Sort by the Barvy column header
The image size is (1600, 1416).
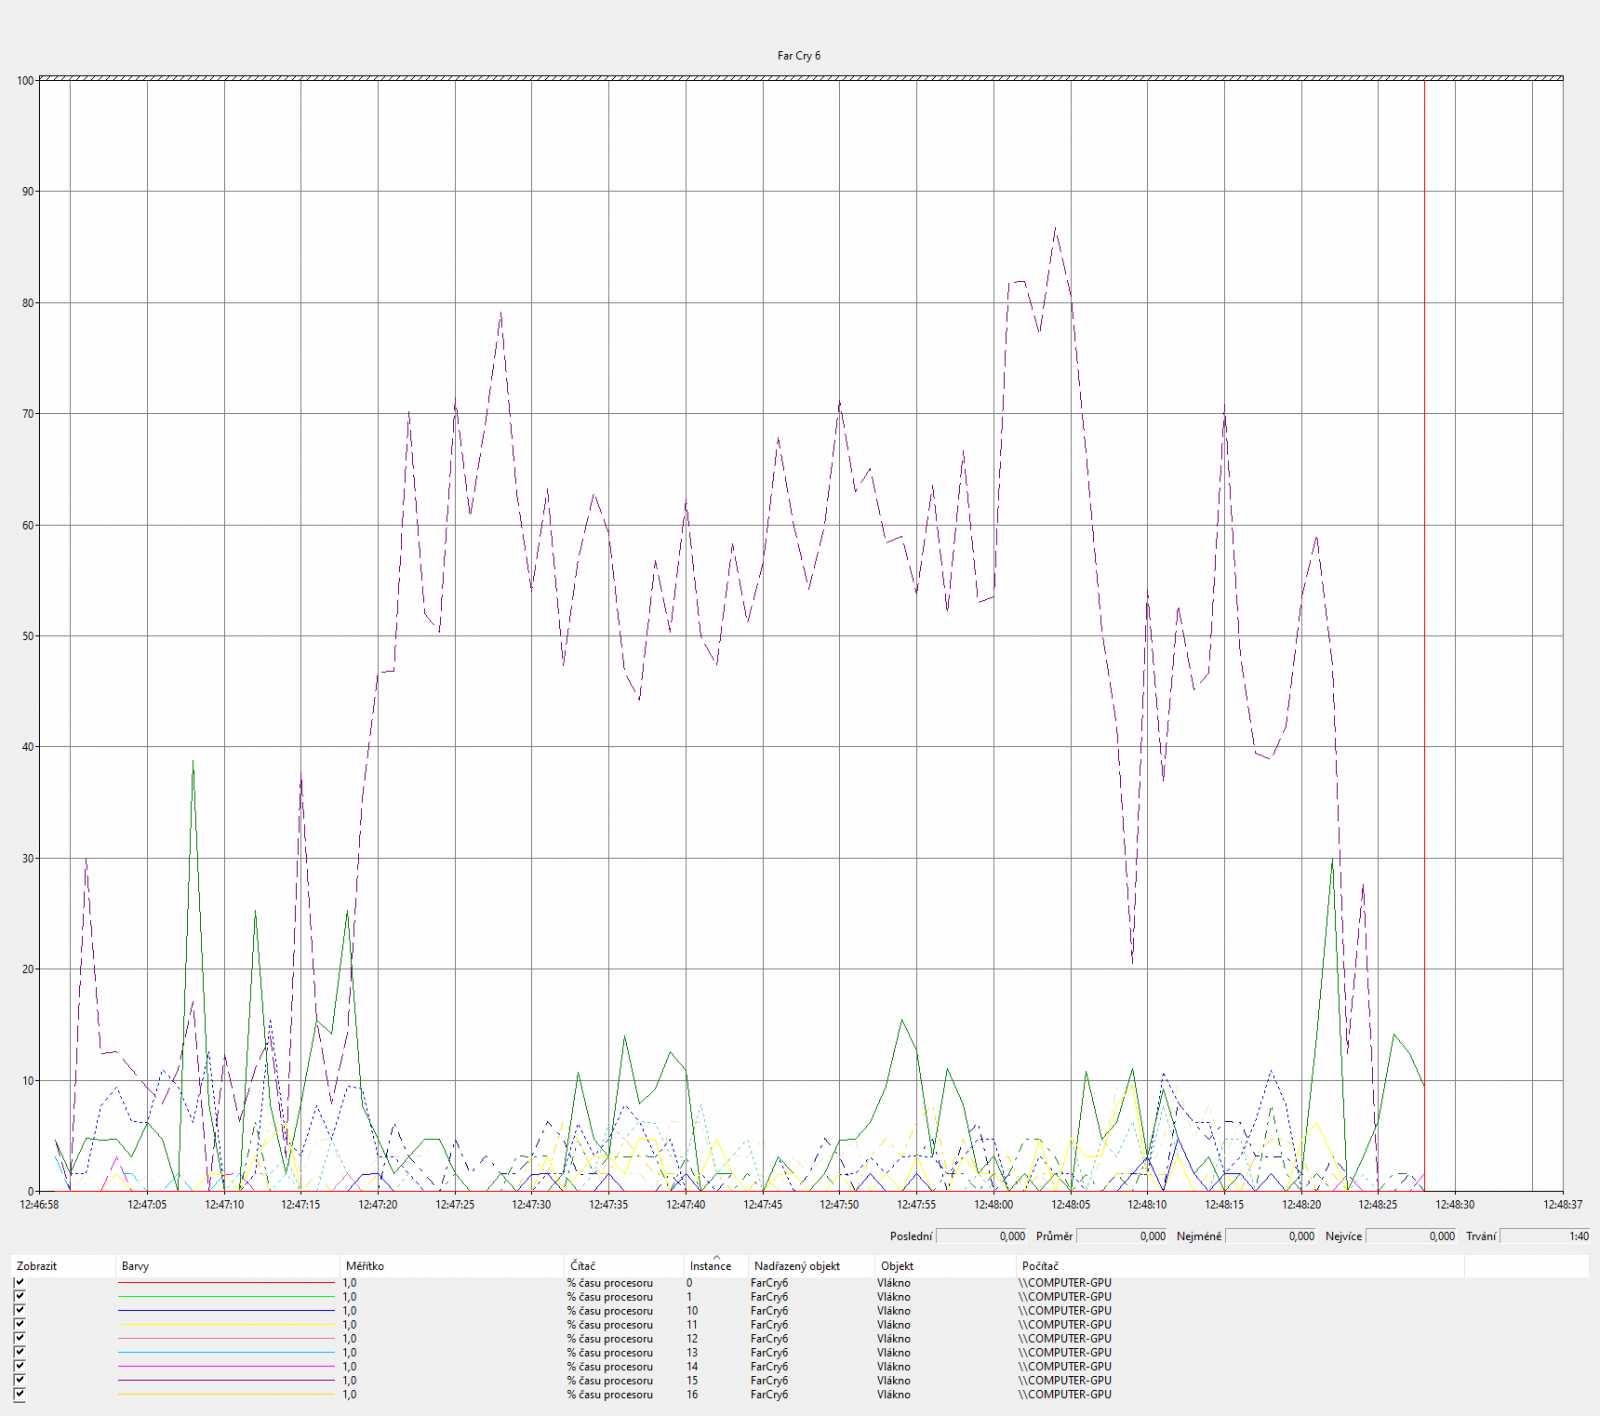228,1266
